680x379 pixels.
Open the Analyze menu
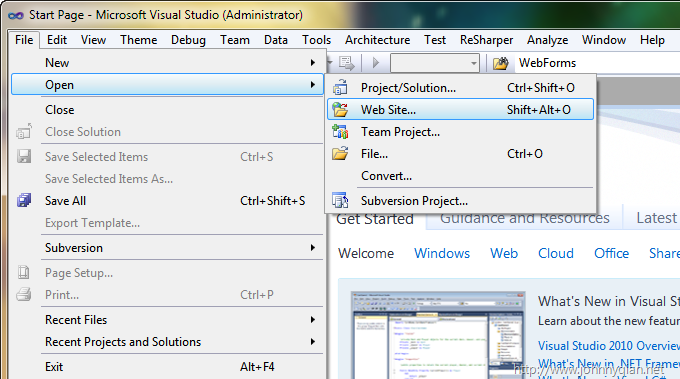[547, 40]
